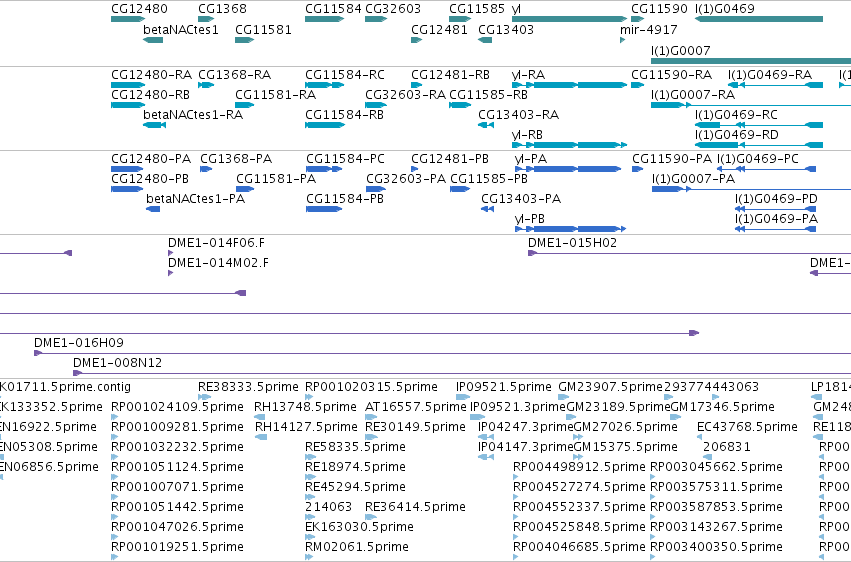Click the CG13403 gene label

click(506, 30)
